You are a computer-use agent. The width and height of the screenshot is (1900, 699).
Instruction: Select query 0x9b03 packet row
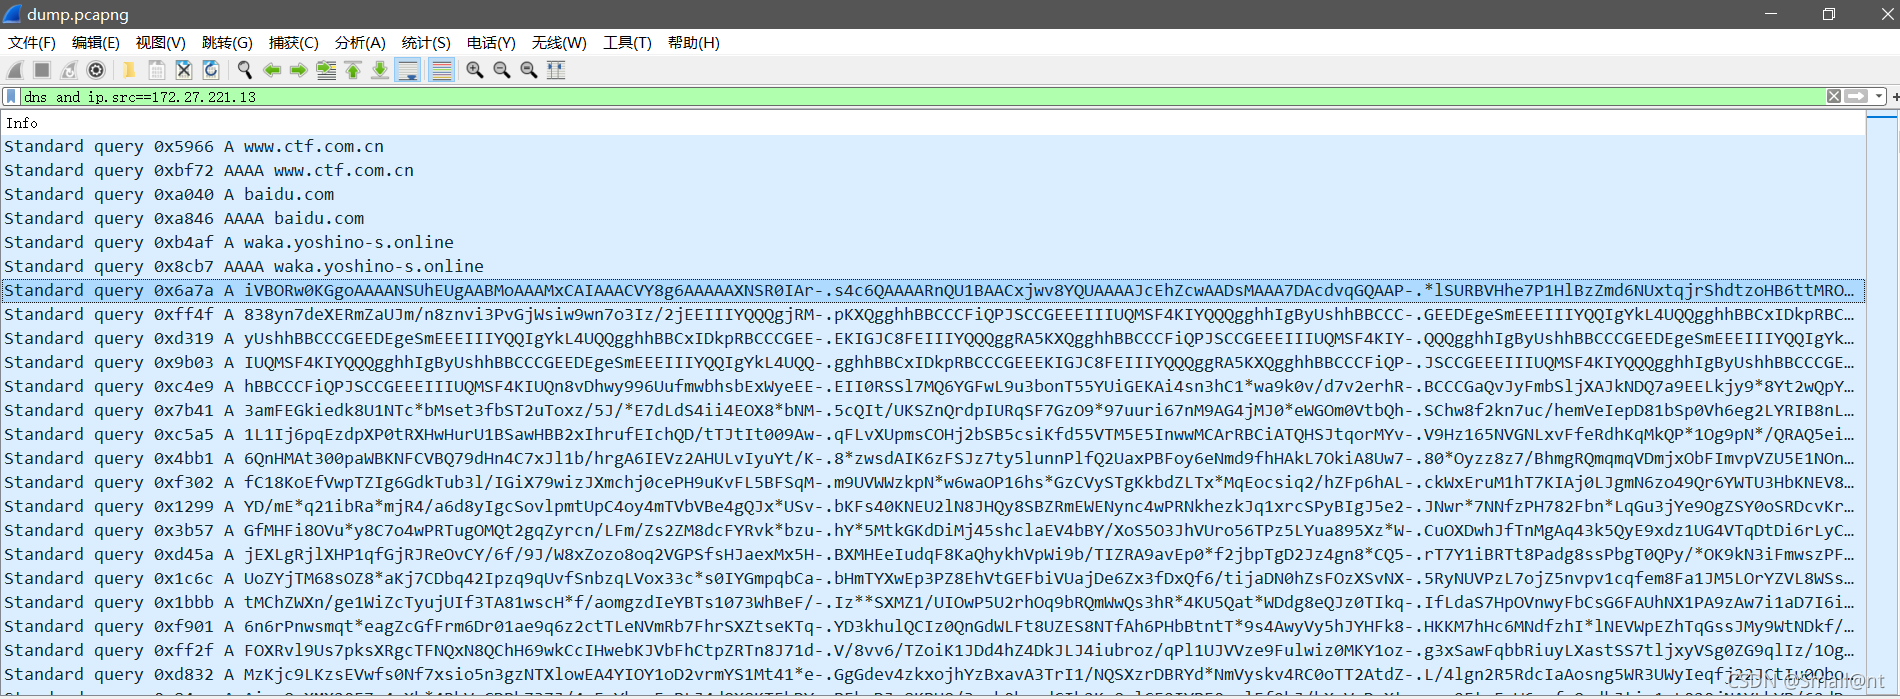[932, 362]
